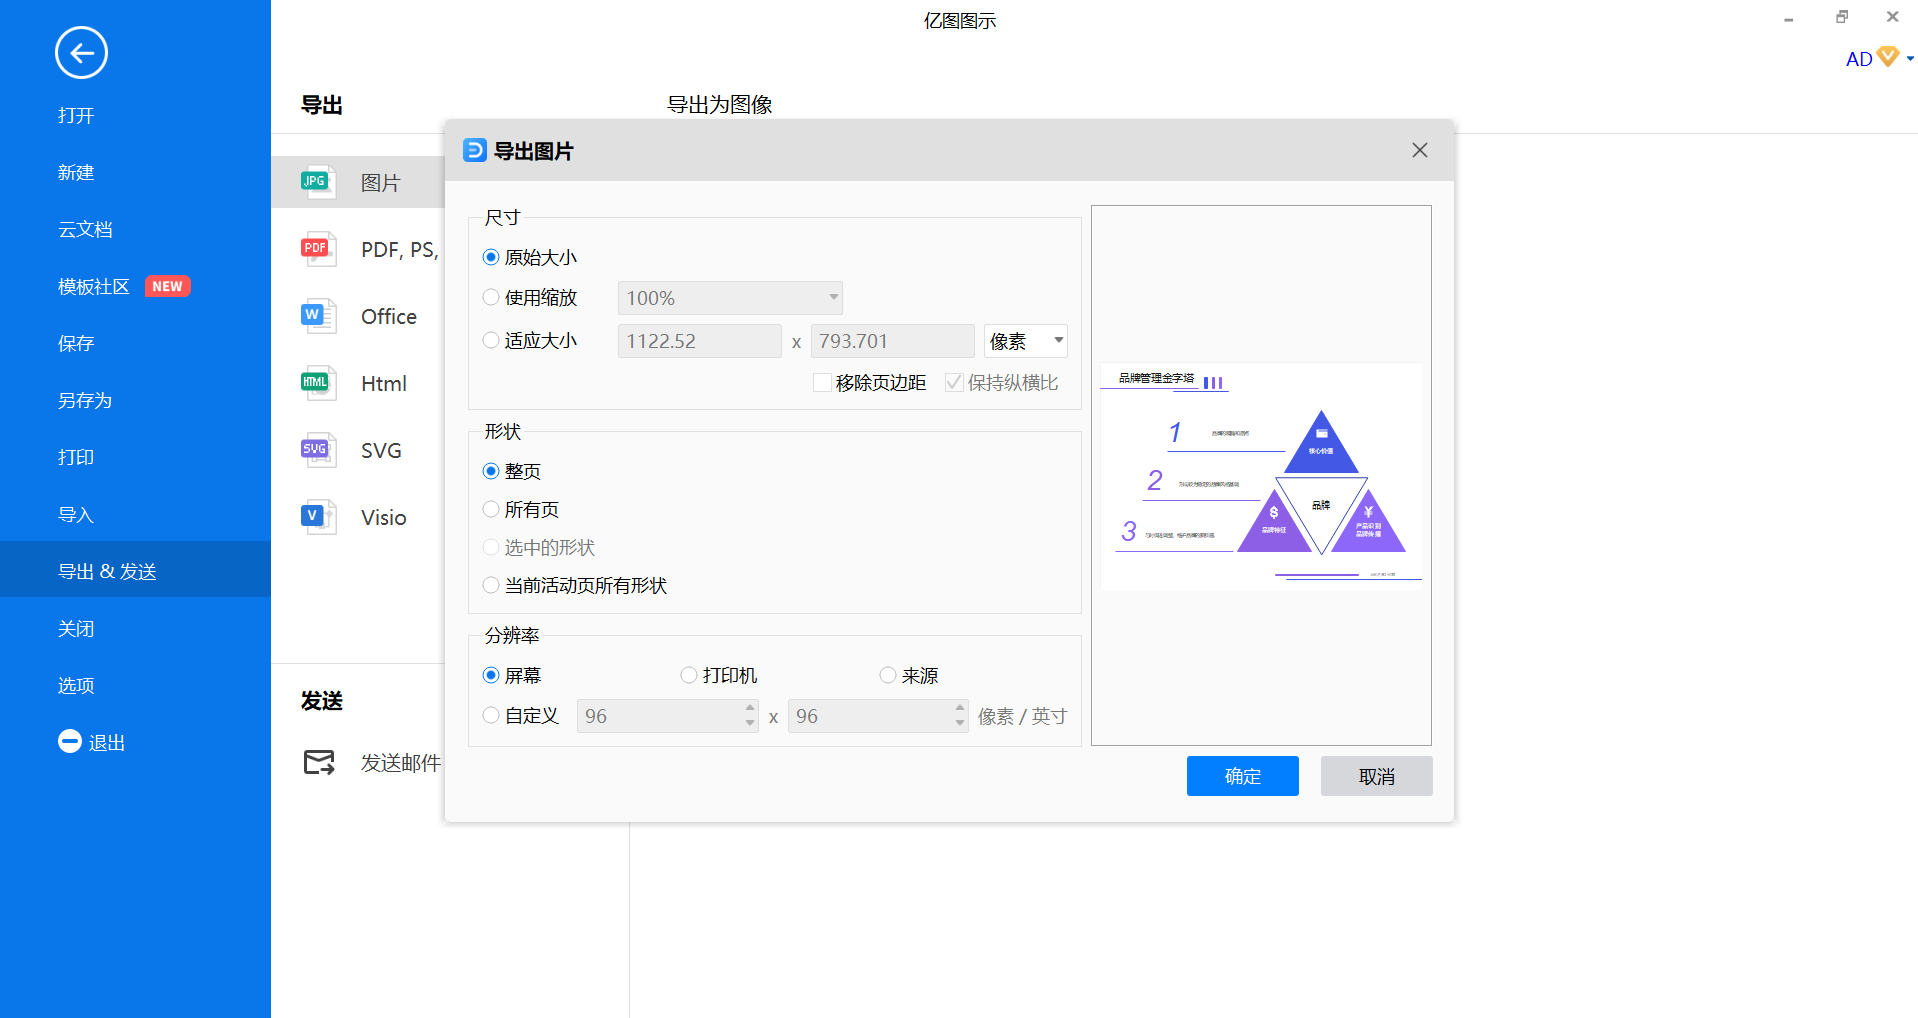
Task: Open the AD account dropdown arrow
Action: (x=1910, y=59)
